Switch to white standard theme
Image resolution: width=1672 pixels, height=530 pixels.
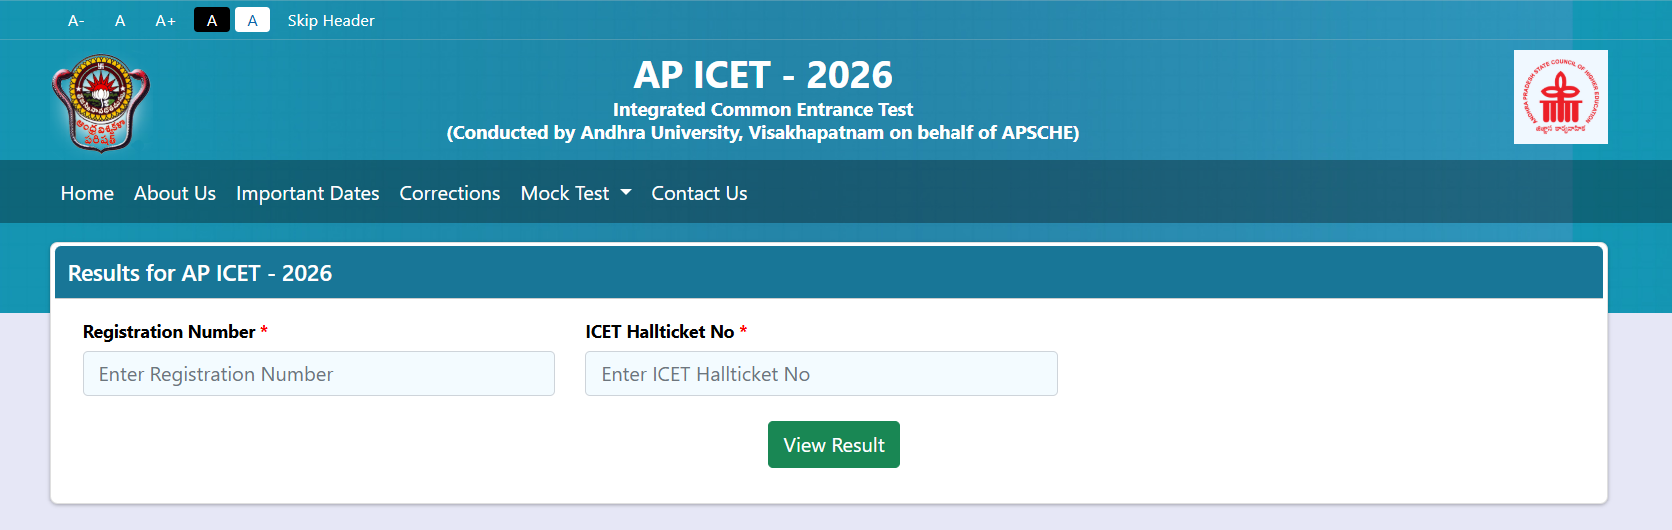click(x=252, y=21)
